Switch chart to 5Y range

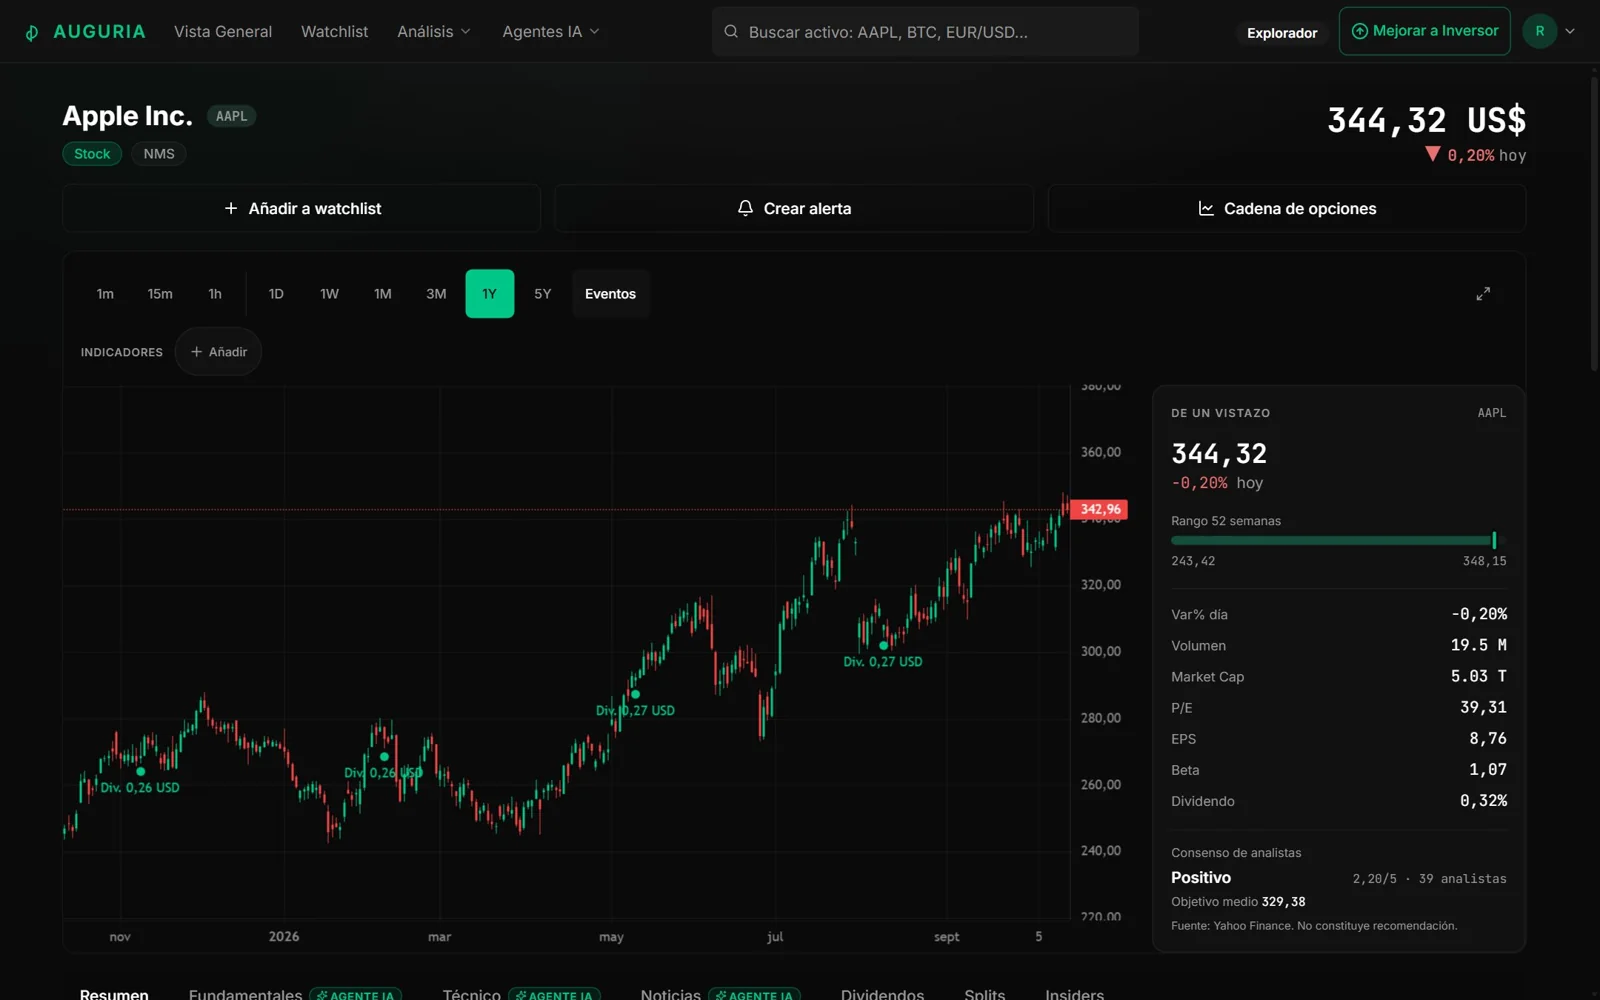[x=543, y=294]
